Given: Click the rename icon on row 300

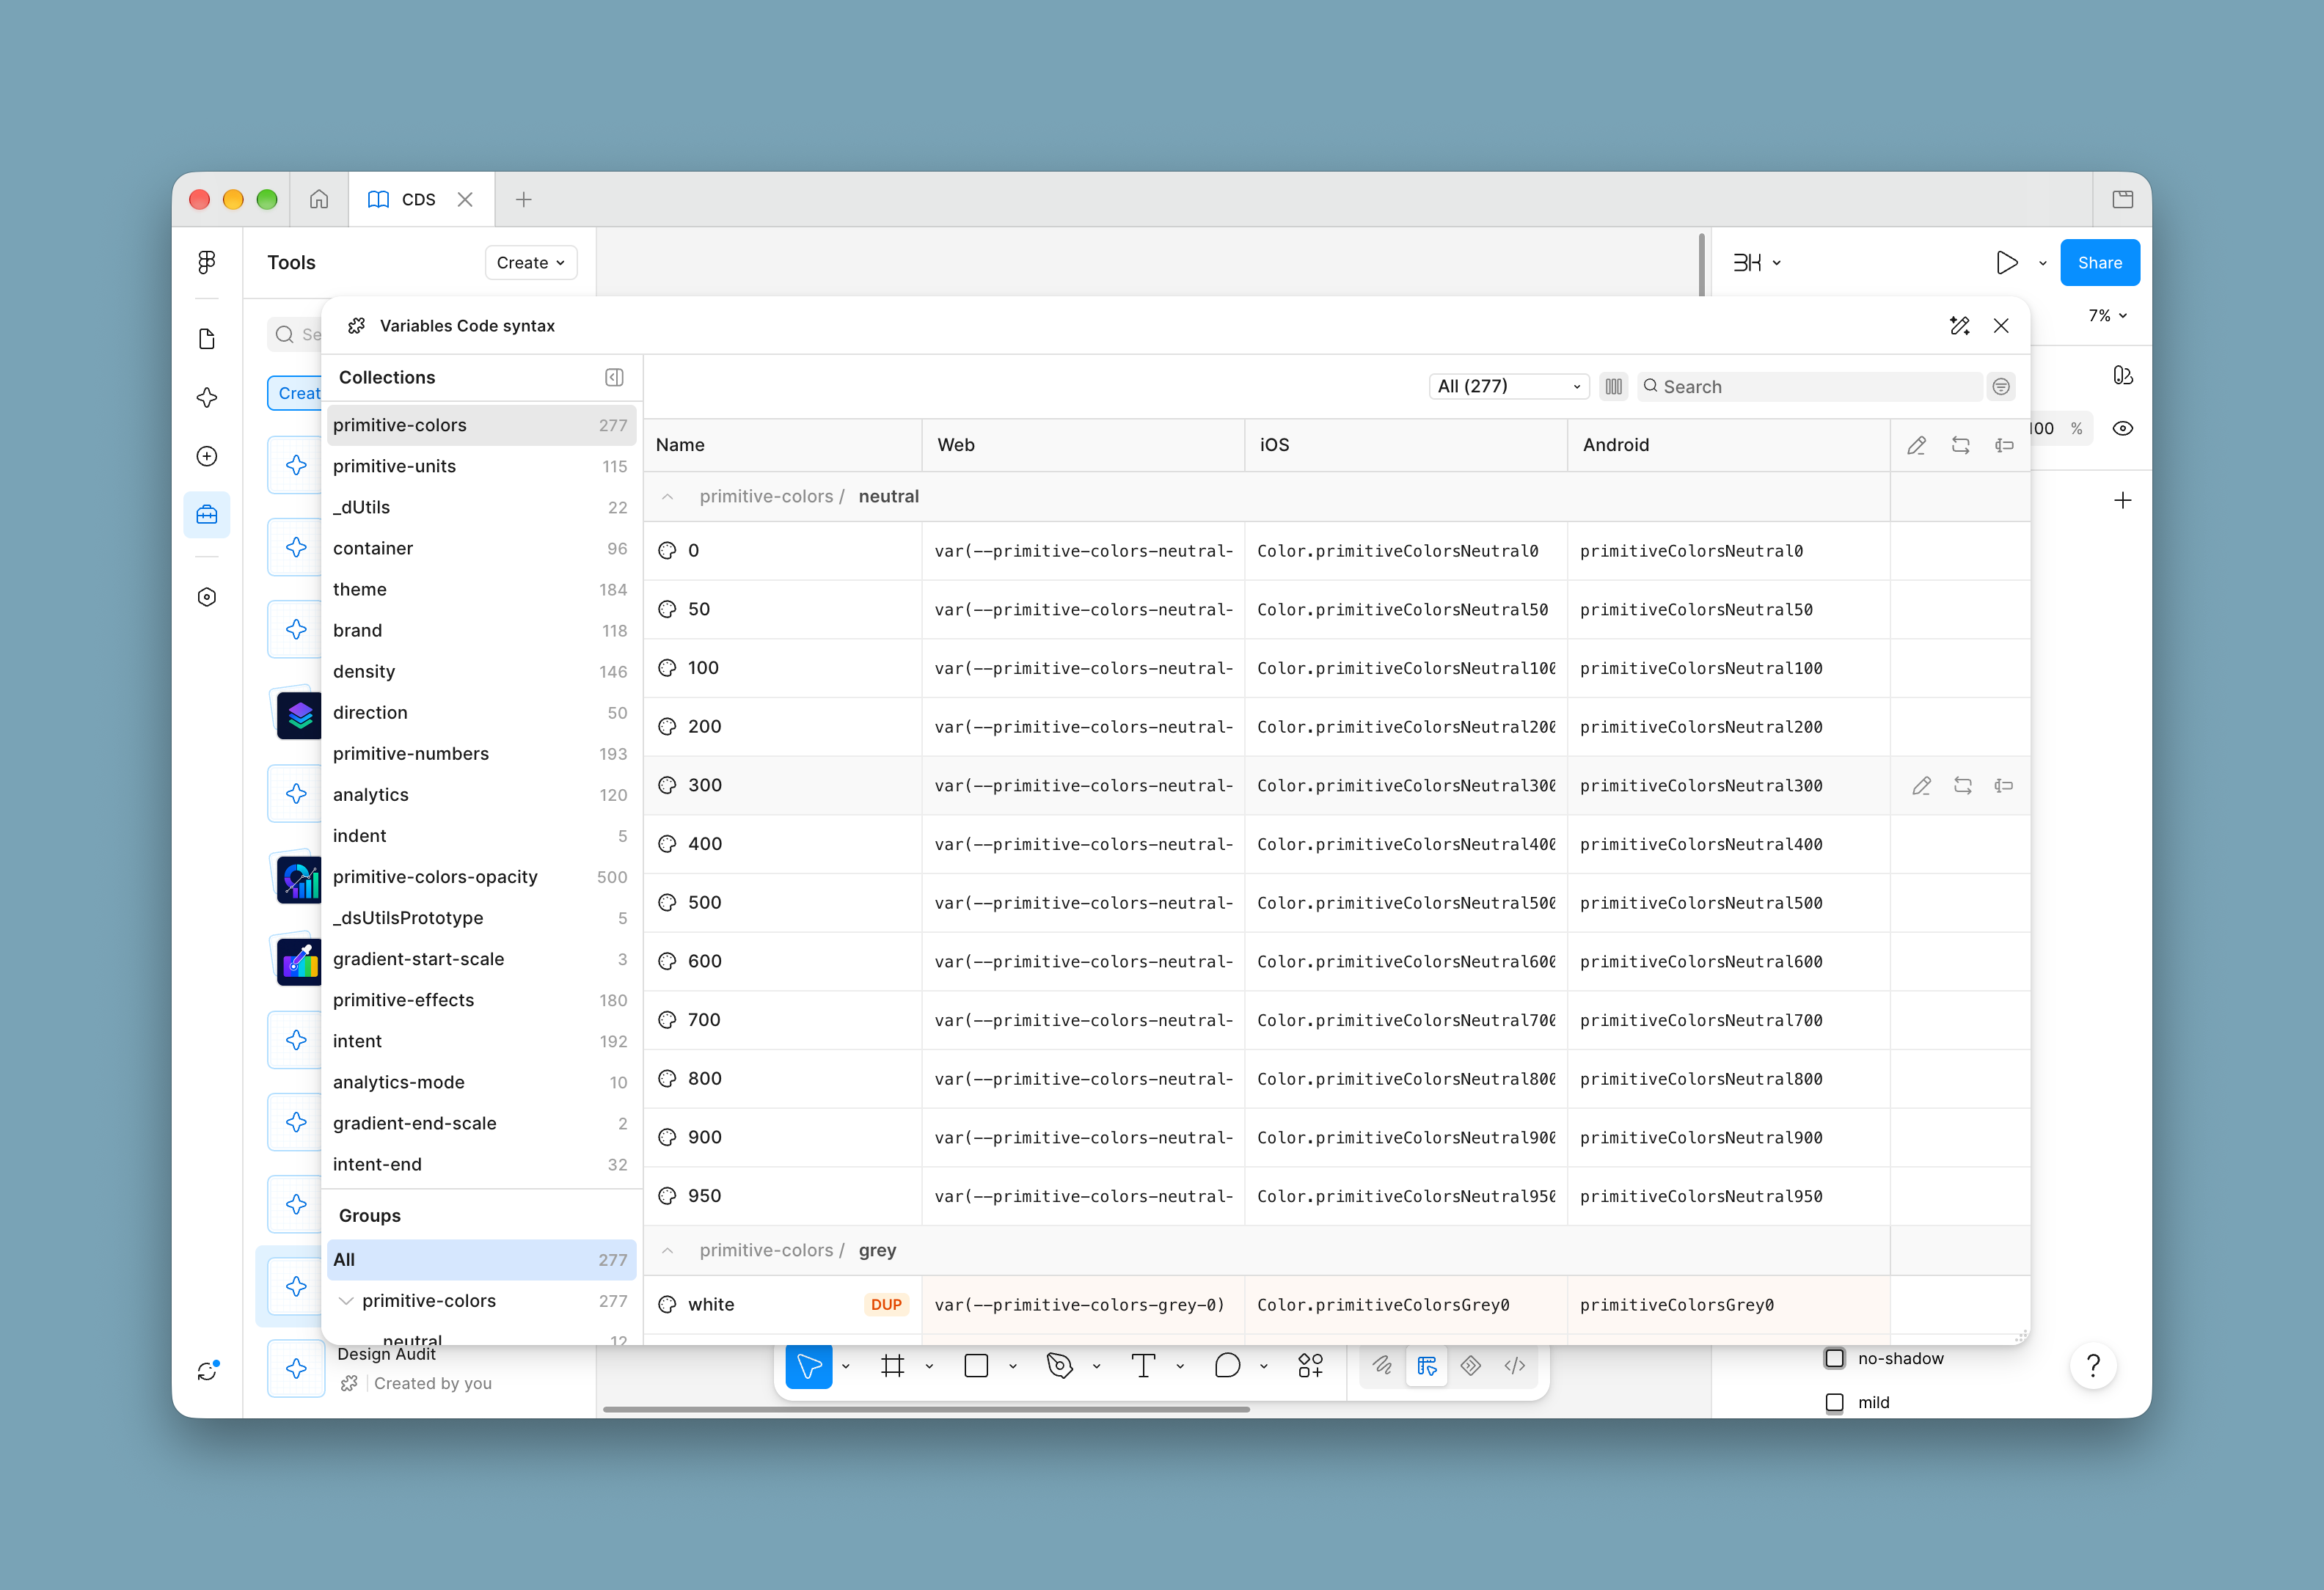Looking at the screenshot, I should point(2003,786).
